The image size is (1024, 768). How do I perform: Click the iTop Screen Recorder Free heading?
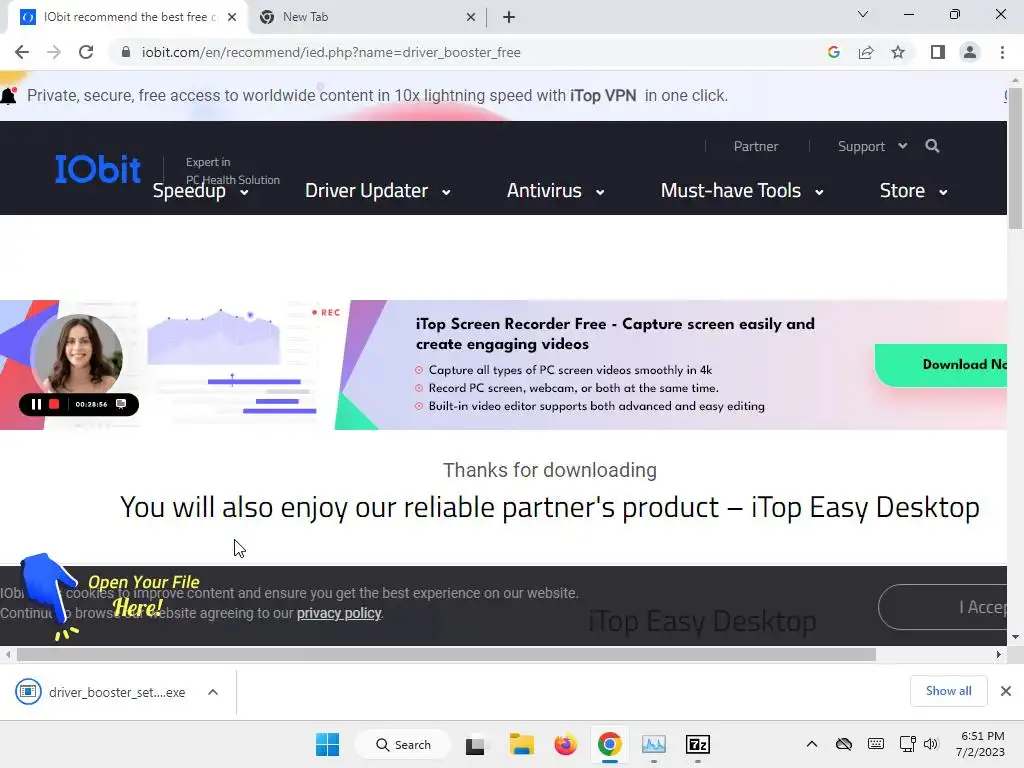coord(615,334)
